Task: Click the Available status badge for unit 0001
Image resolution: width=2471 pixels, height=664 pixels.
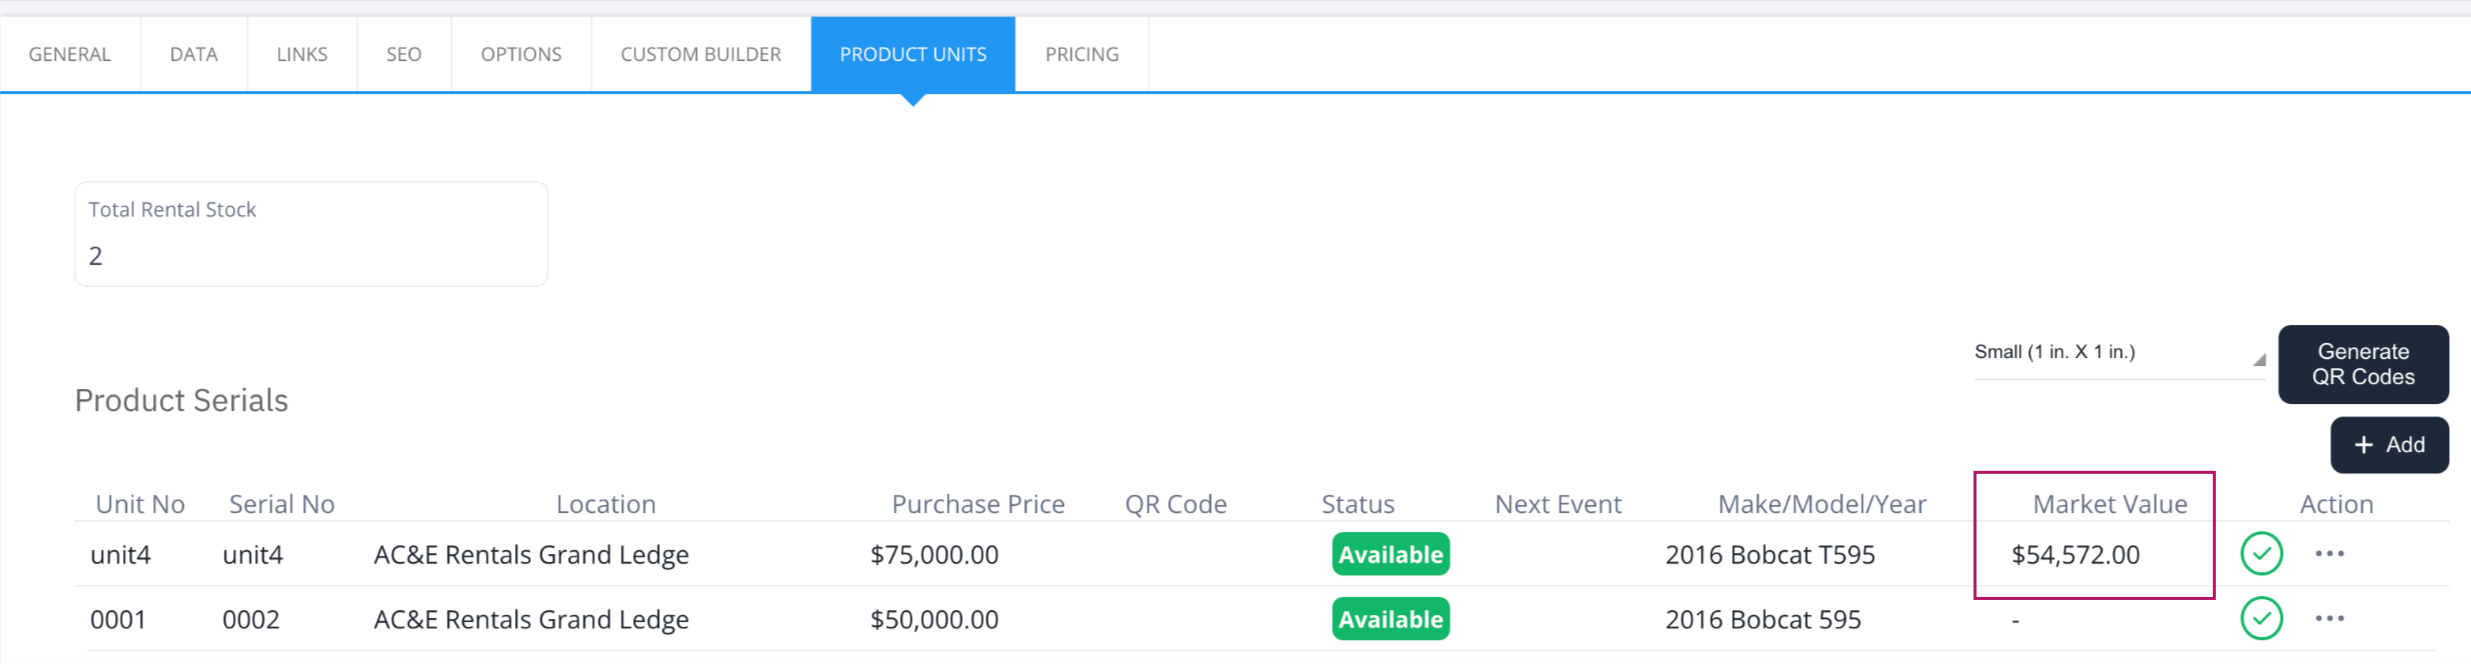Action: (1391, 619)
